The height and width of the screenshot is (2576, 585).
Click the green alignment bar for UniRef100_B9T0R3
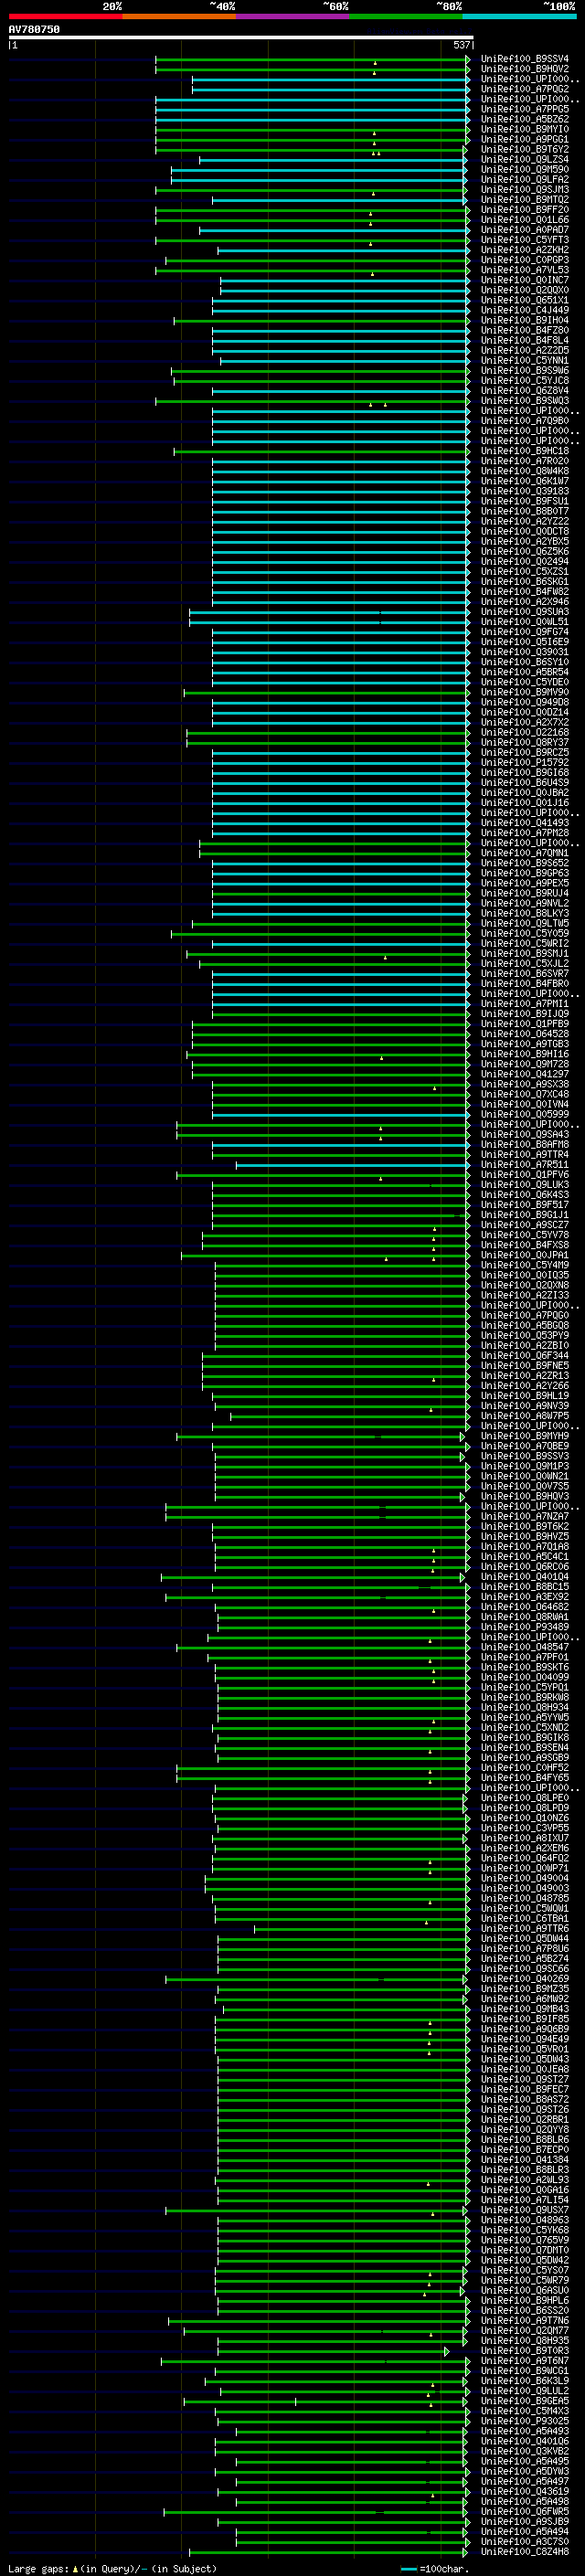[x=333, y=2351]
